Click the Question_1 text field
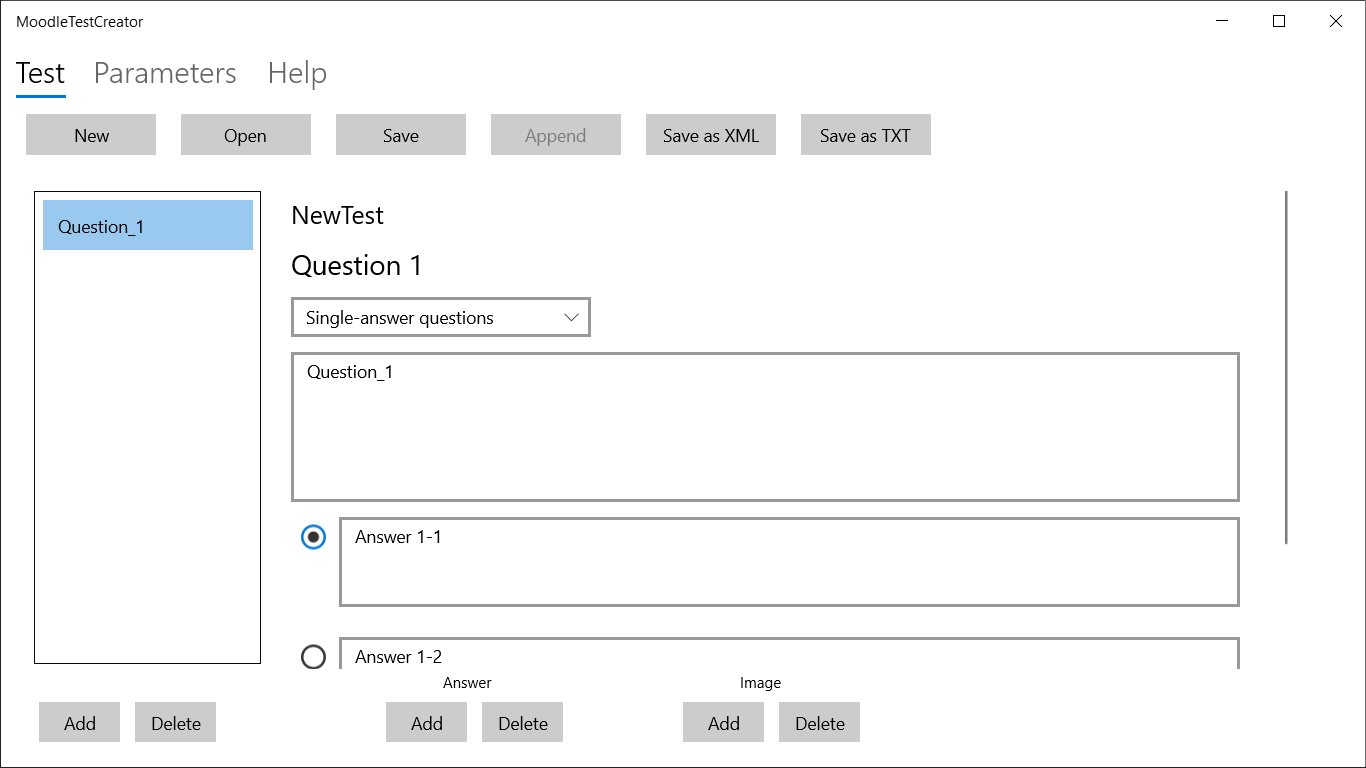The width and height of the screenshot is (1366, 768). 765,426
